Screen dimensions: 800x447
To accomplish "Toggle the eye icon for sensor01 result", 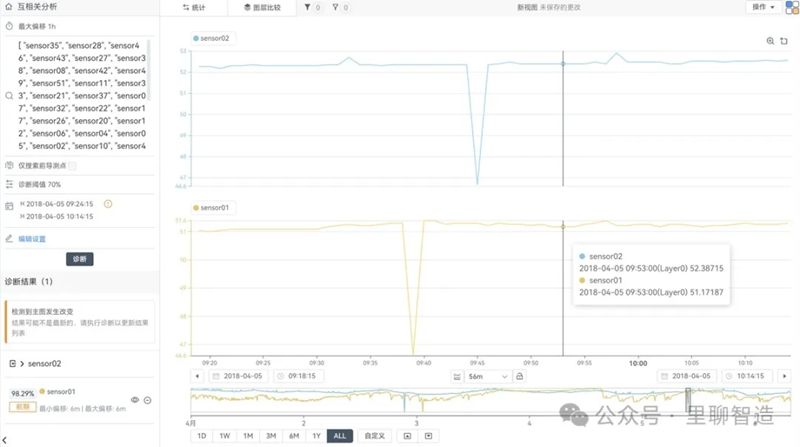I will pyautogui.click(x=135, y=400).
